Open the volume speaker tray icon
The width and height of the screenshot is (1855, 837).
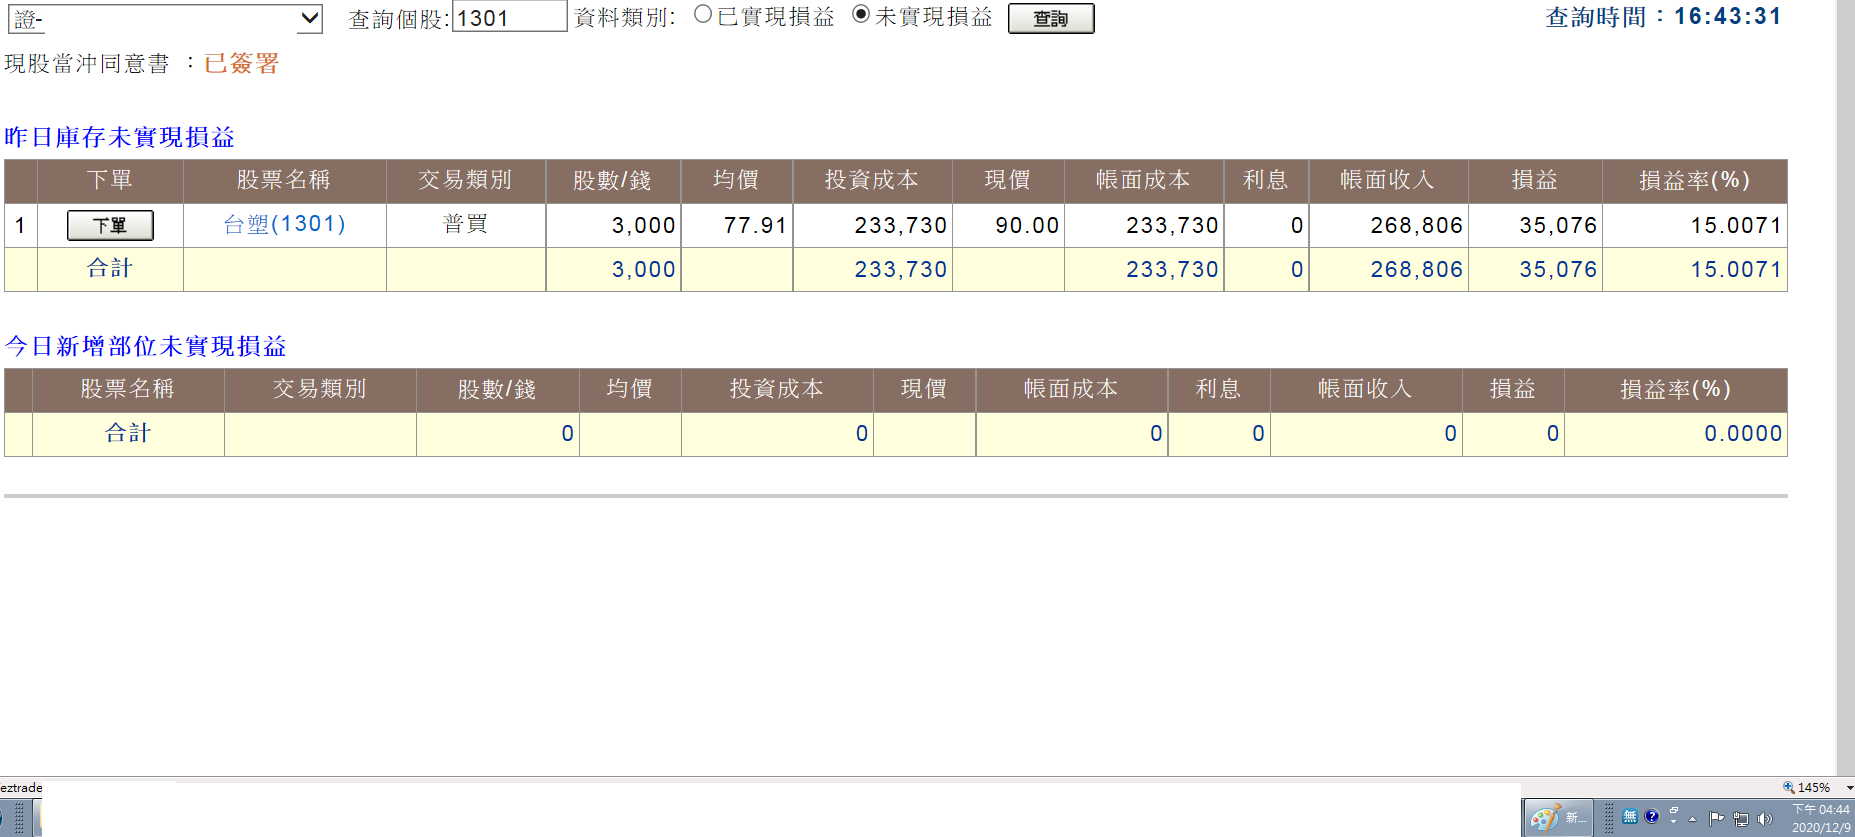coord(1765,819)
